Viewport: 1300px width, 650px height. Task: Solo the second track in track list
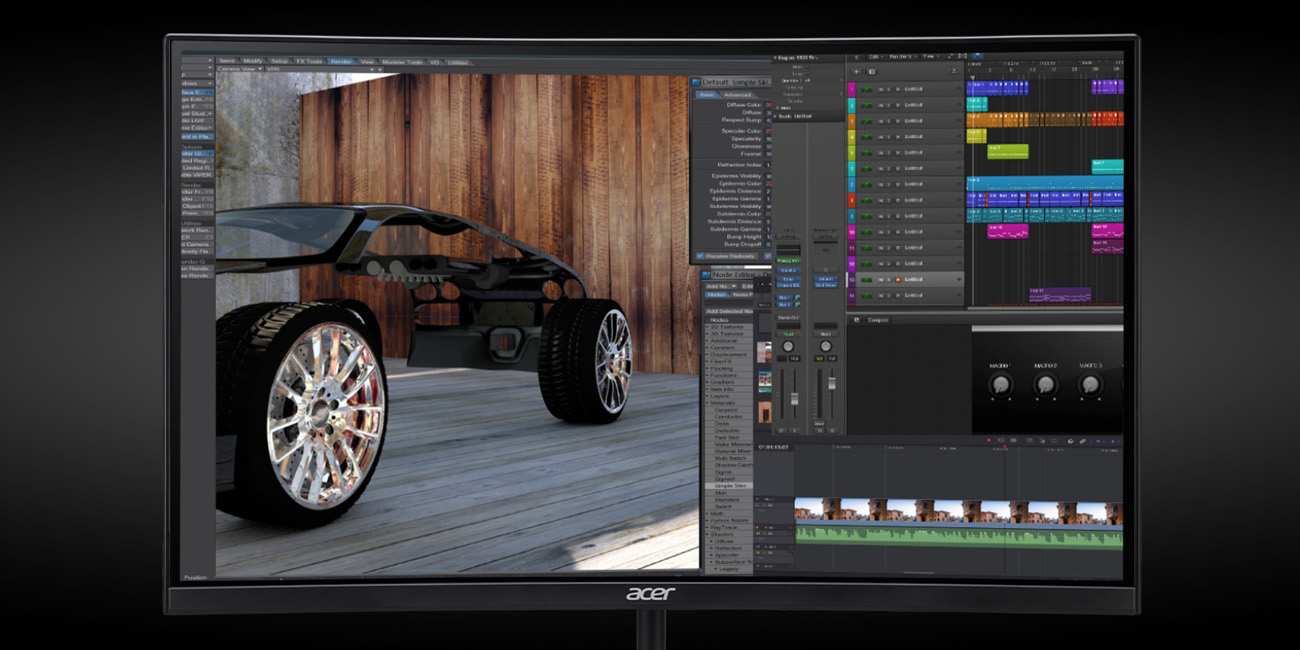click(888, 105)
